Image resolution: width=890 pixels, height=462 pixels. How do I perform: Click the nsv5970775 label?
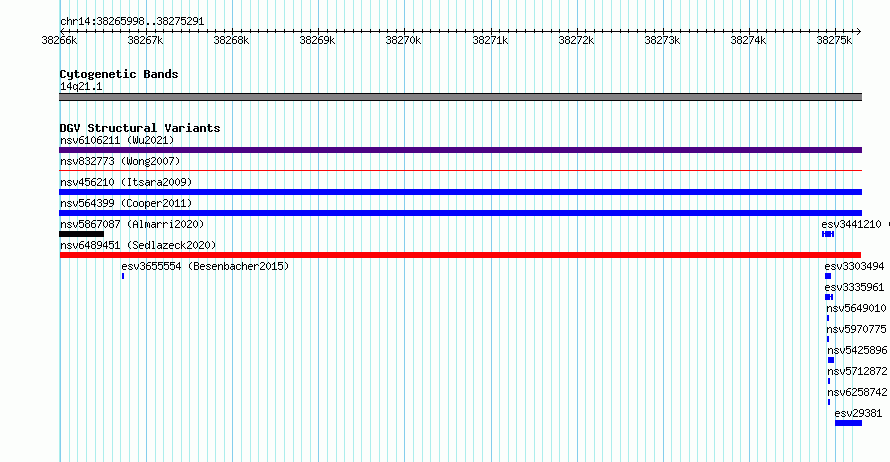click(x=856, y=329)
